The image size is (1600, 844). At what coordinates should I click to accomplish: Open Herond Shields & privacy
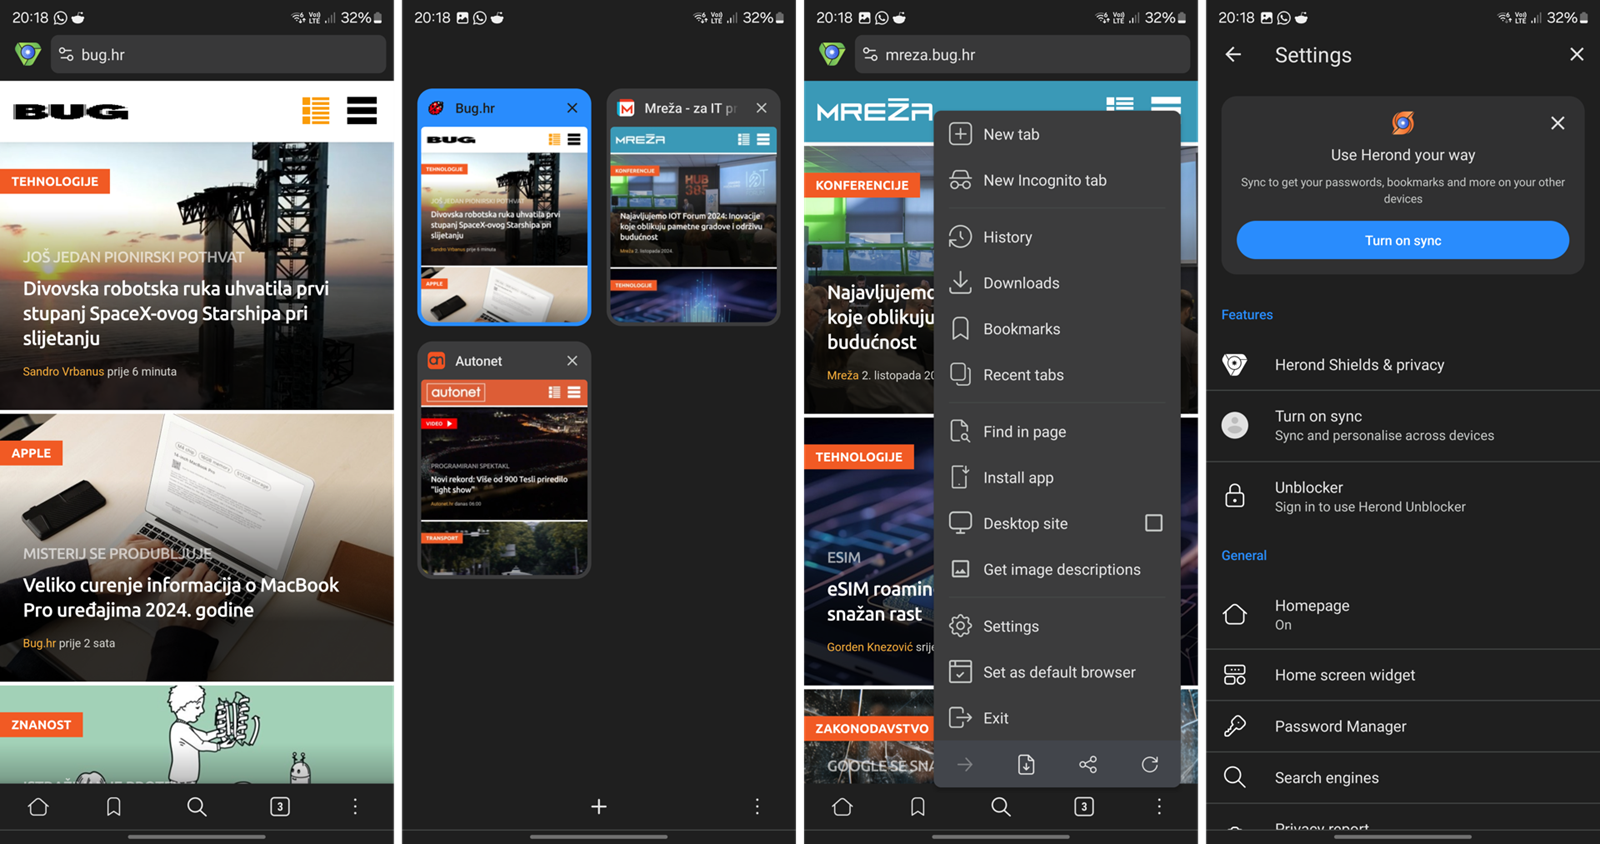(x=1403, y=365)
